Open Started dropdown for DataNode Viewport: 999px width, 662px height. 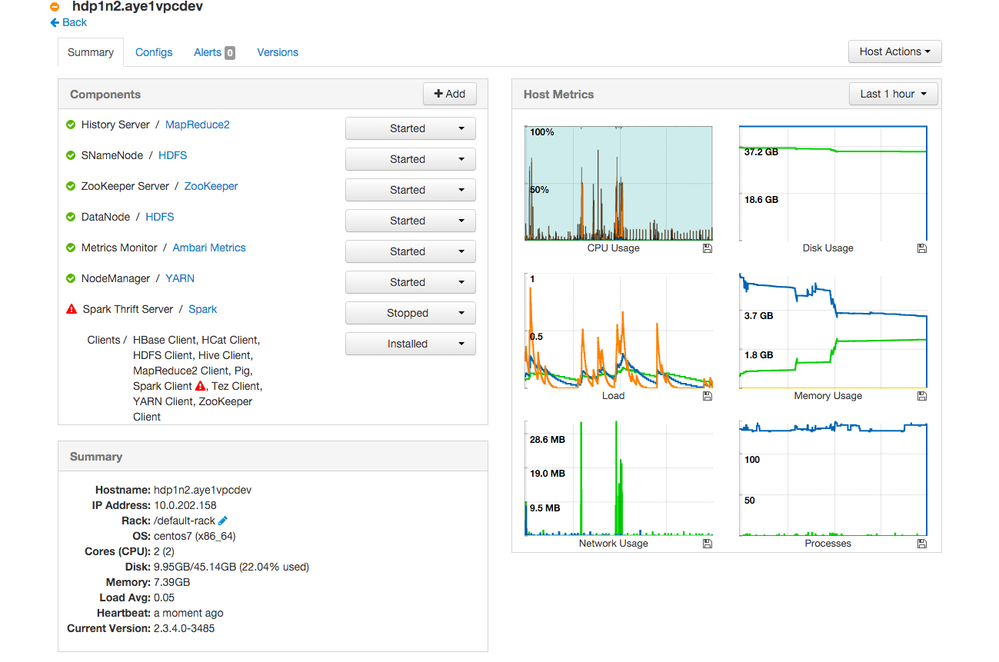[410, 220]
